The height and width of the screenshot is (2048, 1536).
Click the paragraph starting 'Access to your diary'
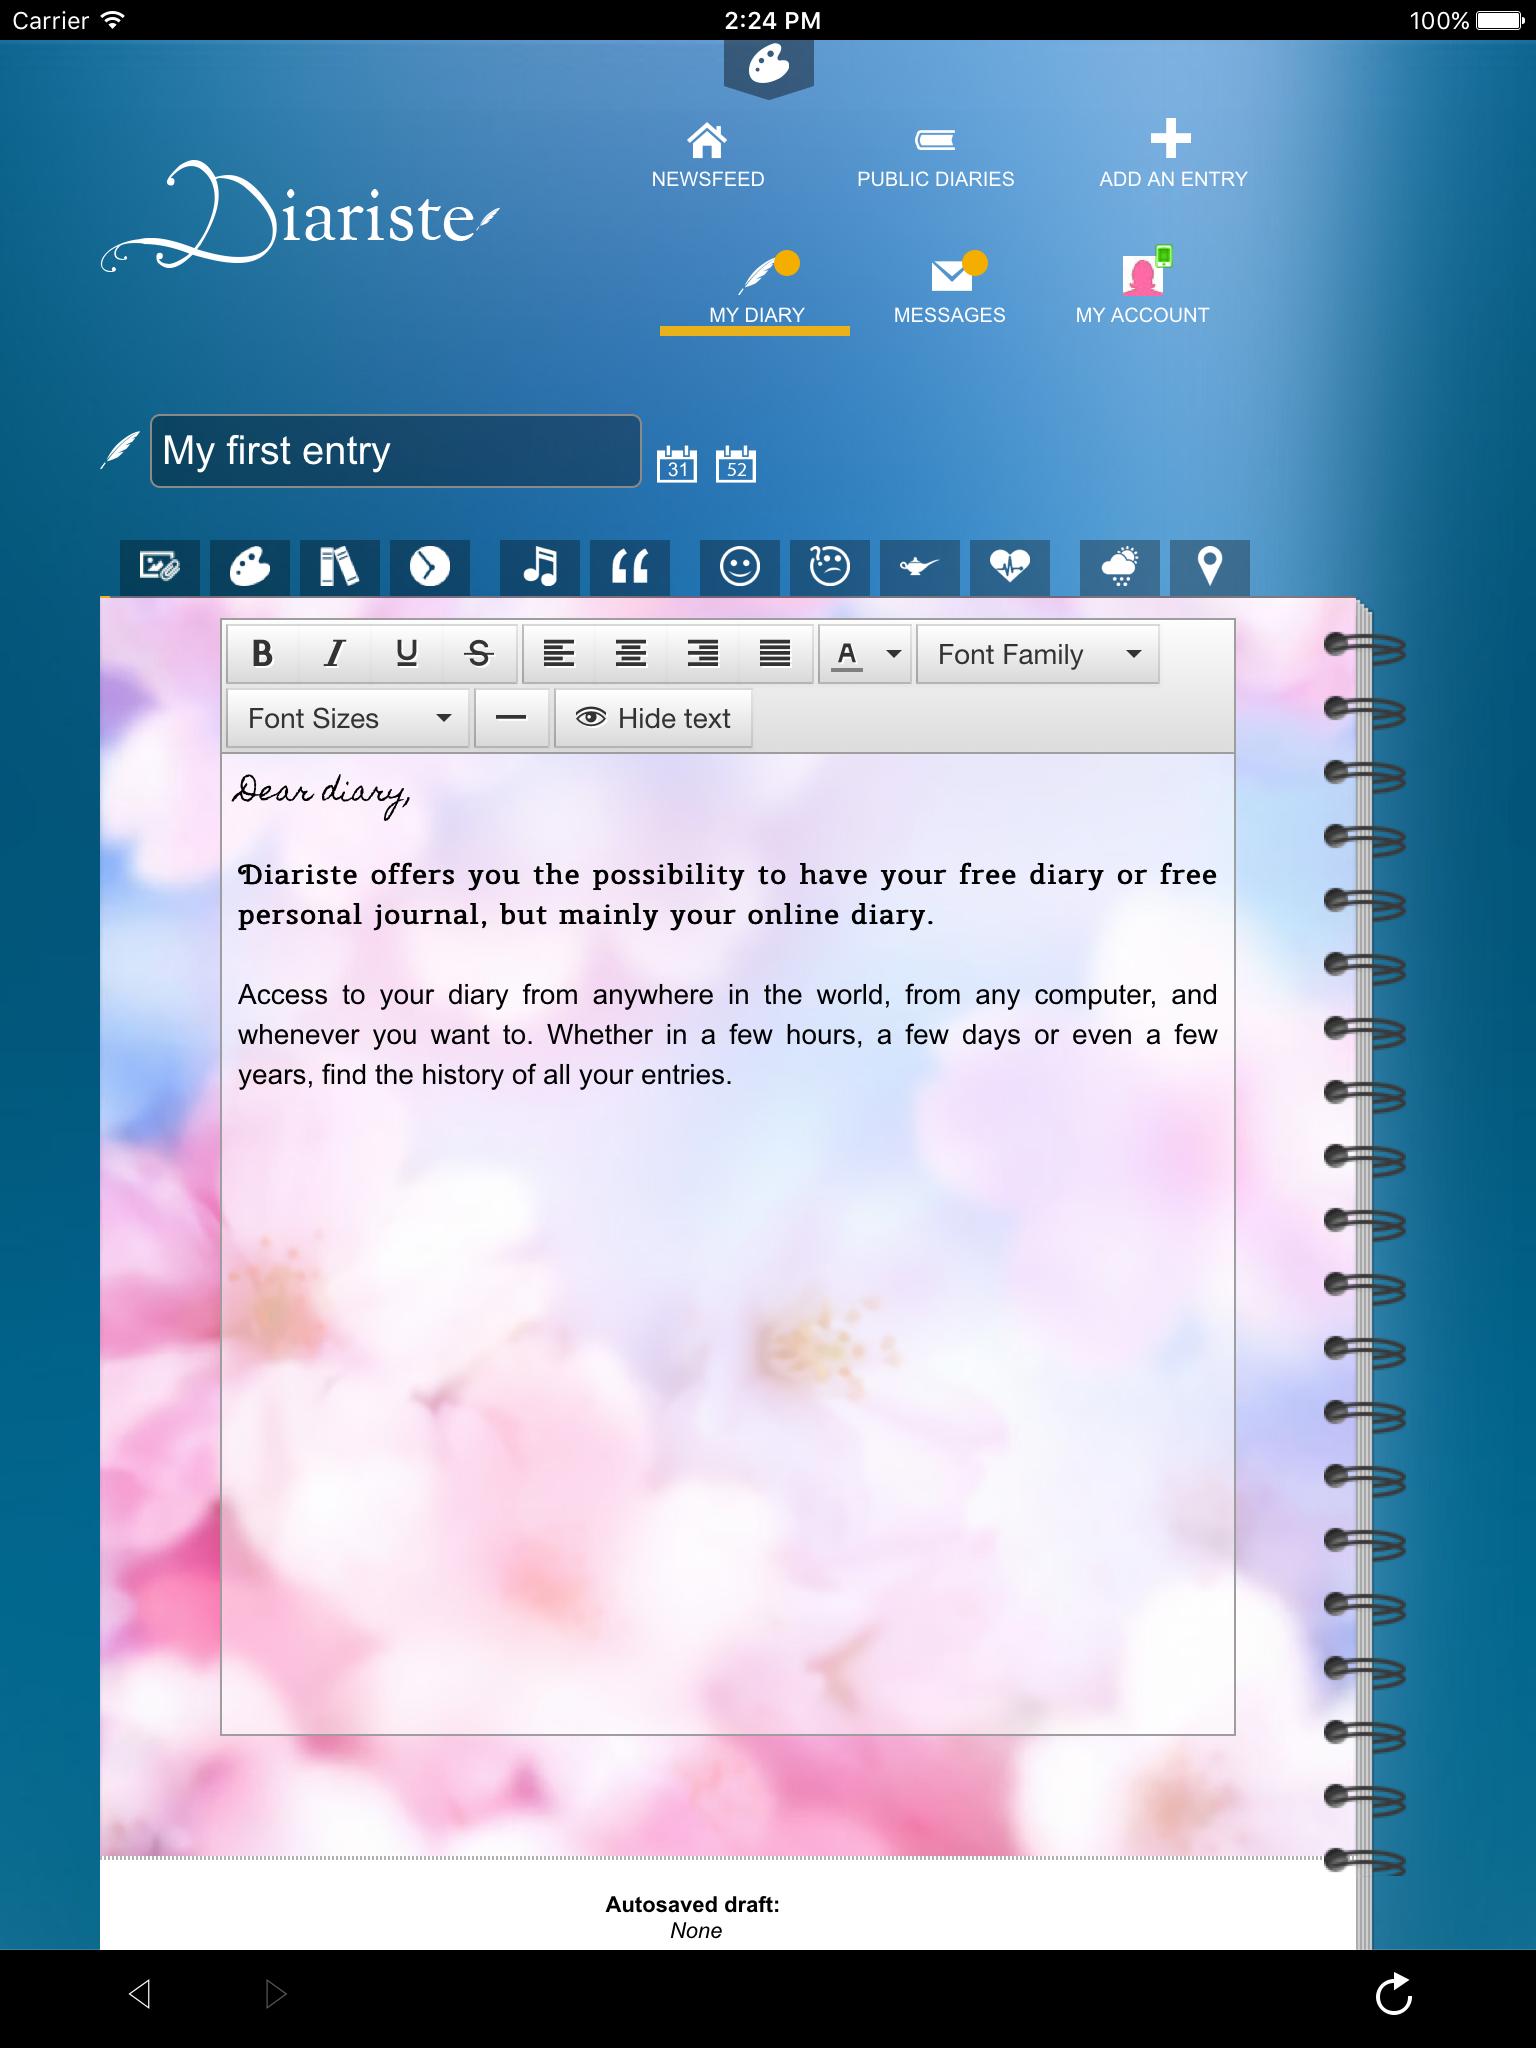pos(727,1034)
